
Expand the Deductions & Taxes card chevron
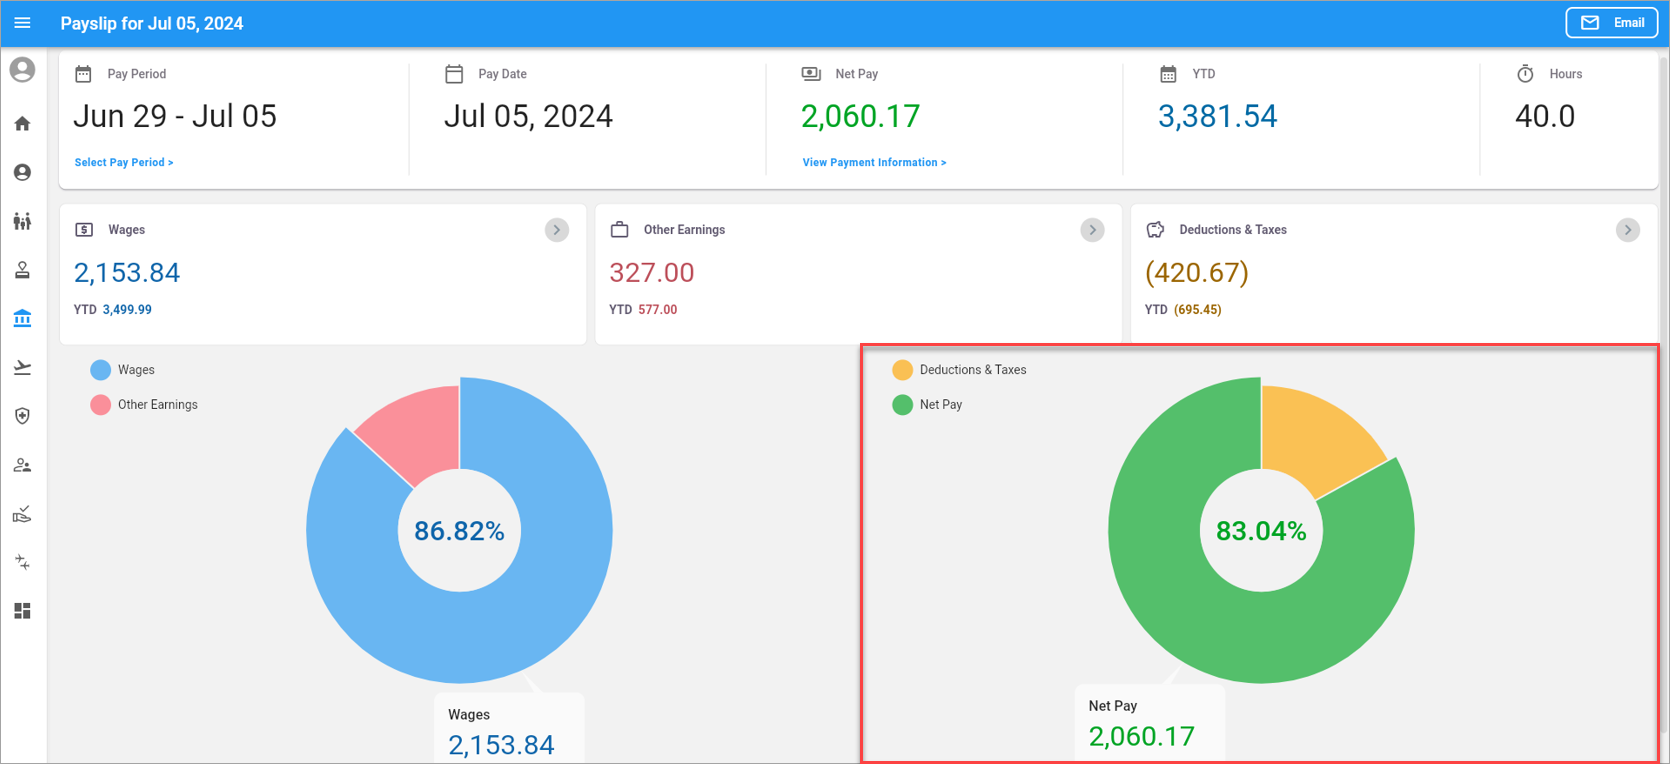pos(1628,230)
